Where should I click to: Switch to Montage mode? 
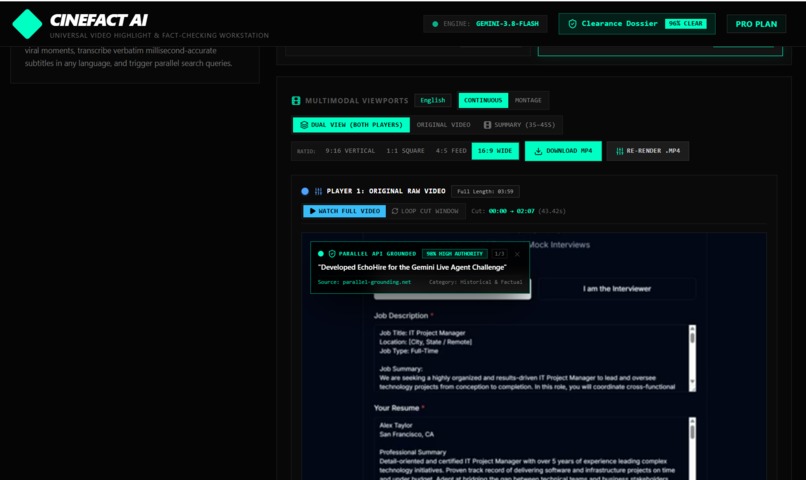pyautogui.click(x=528, y=100)
